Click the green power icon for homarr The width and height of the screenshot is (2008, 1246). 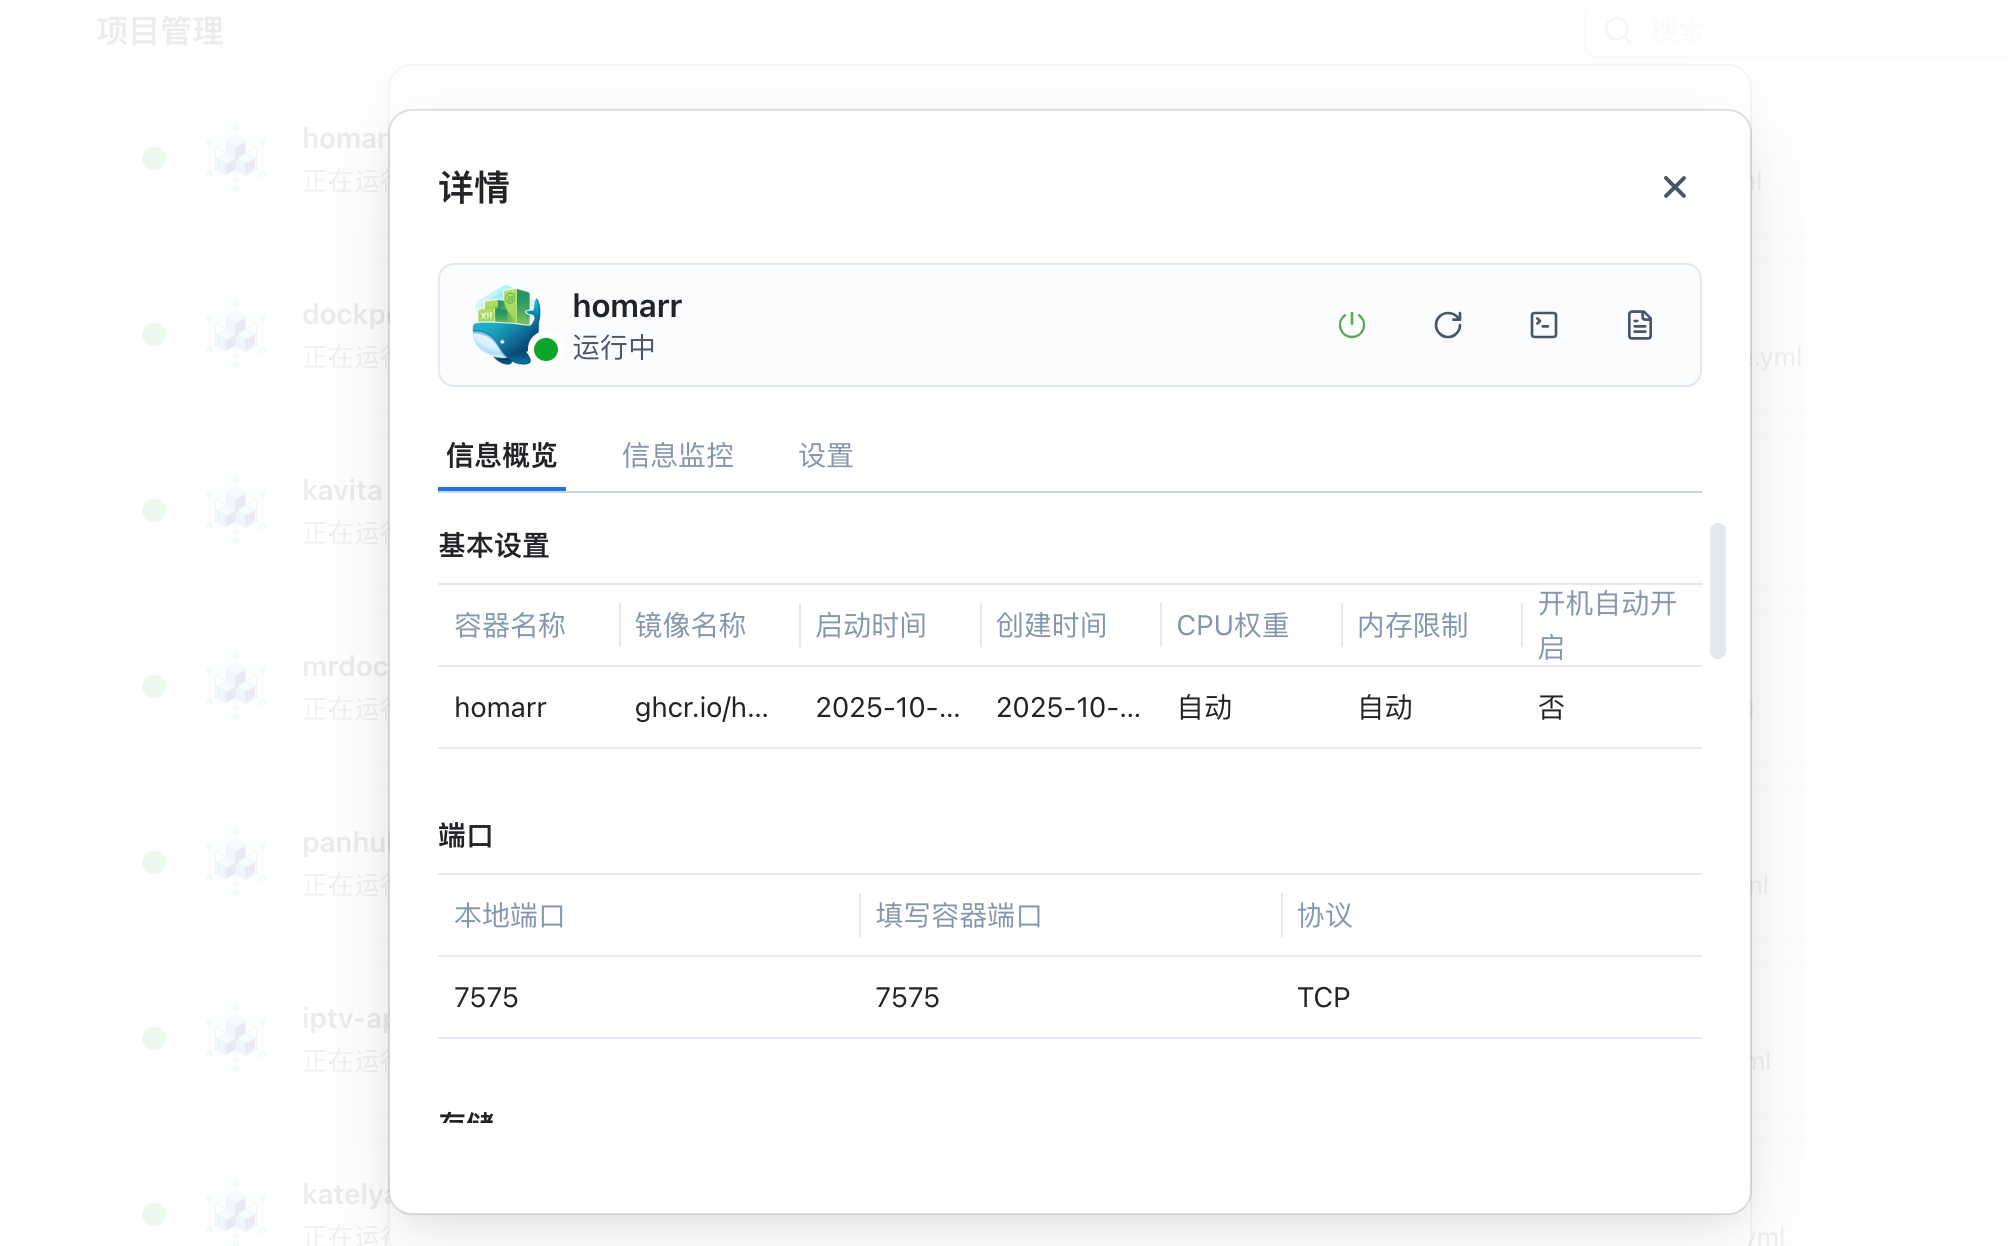click(x=1351, y=325)
